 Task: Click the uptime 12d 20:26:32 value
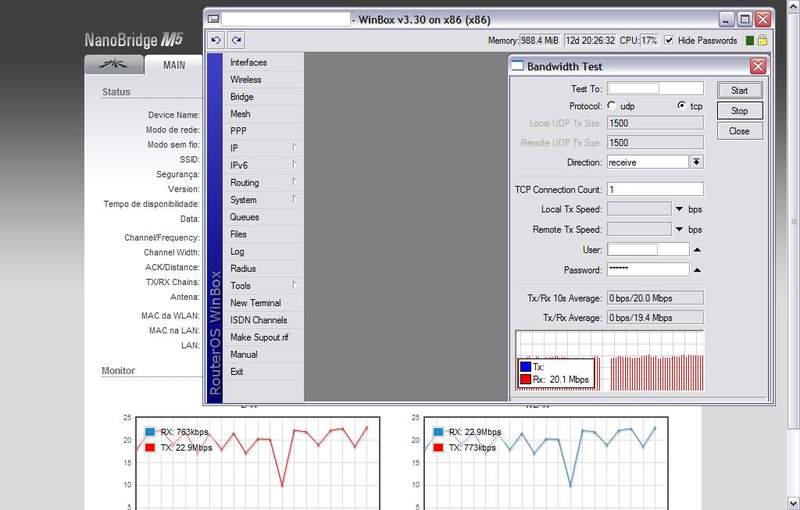coord(590,40)
